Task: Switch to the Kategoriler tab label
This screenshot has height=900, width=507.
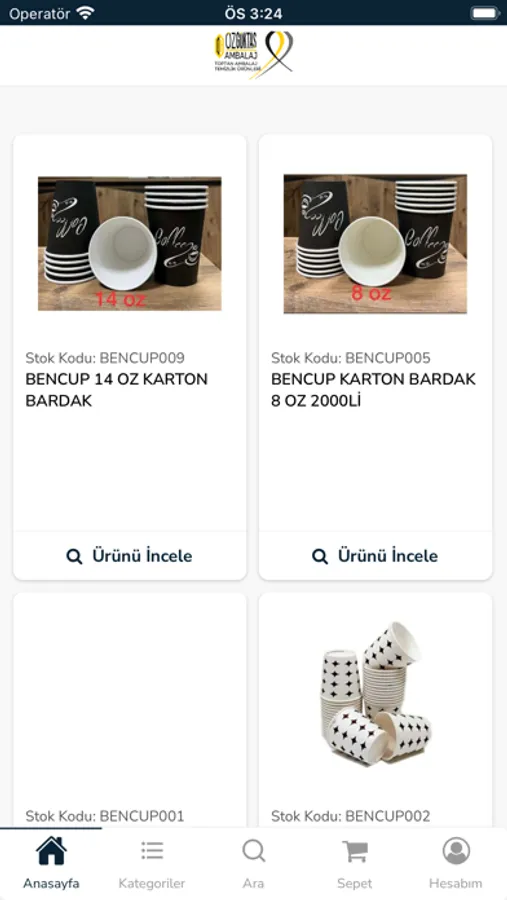Action: tap(152, 883)
